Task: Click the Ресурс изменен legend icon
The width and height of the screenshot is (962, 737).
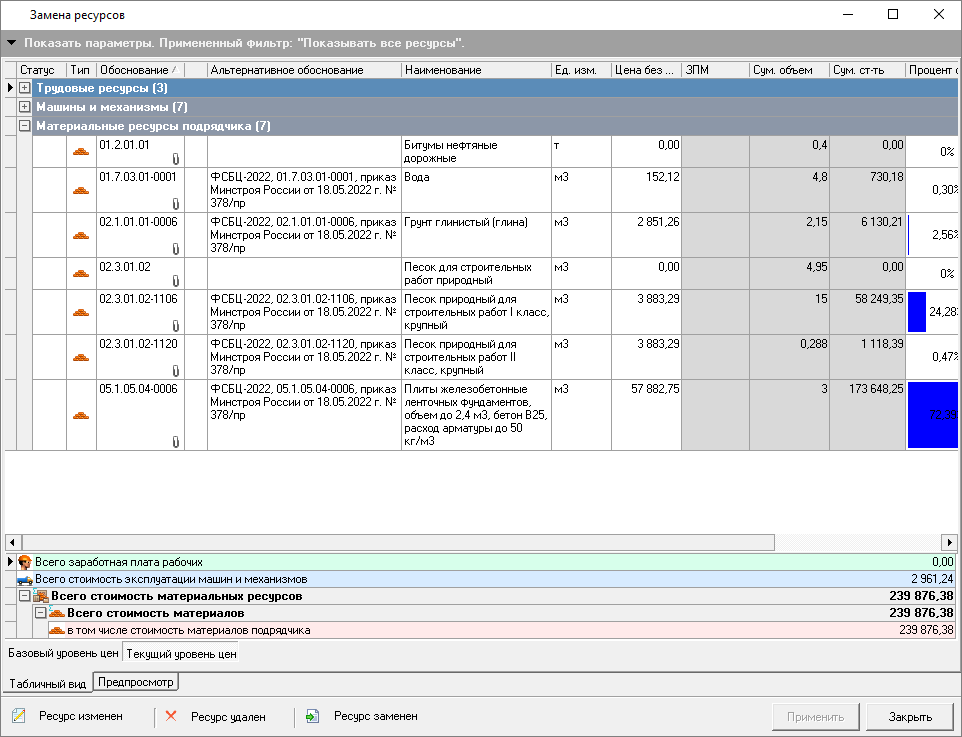Action: point(19,716)
